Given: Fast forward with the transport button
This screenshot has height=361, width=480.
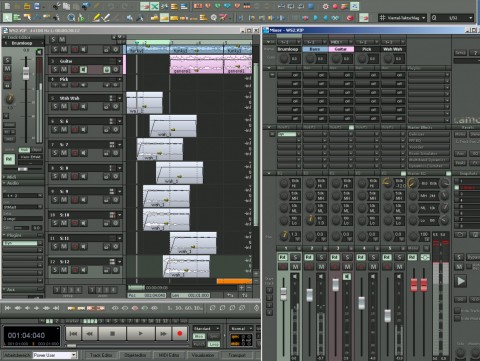Looking at the screenshot, I should 163,333.
